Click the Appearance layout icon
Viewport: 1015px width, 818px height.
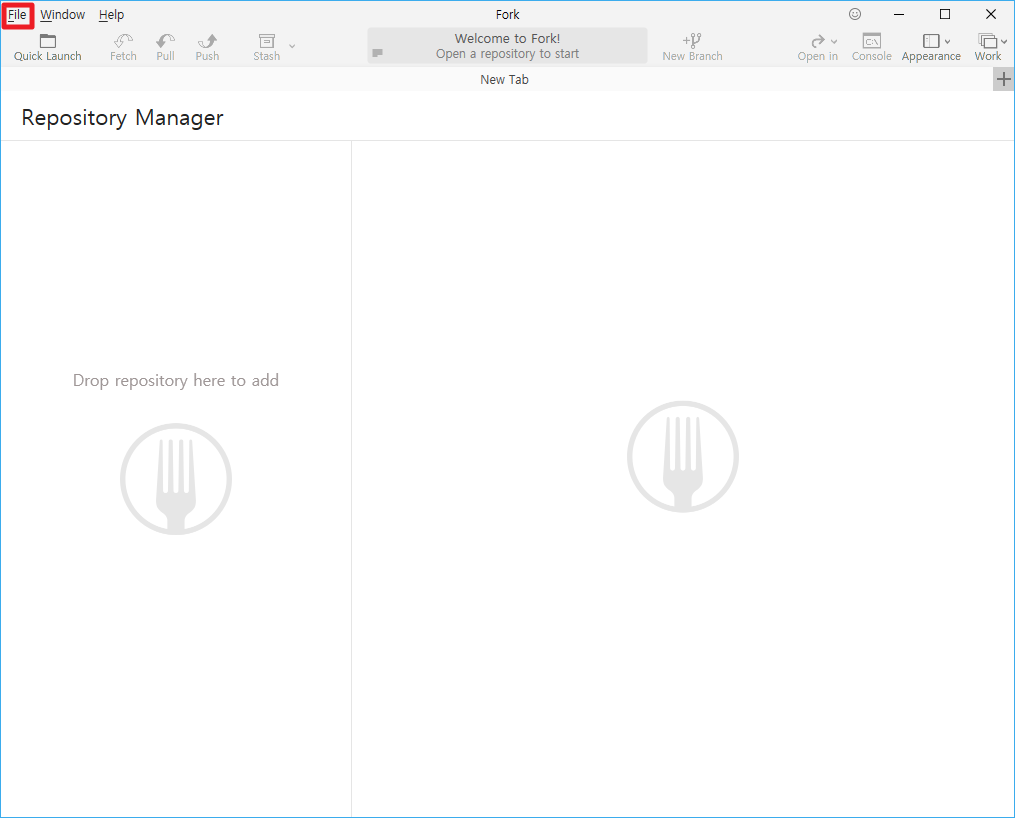tap(931, 41)
